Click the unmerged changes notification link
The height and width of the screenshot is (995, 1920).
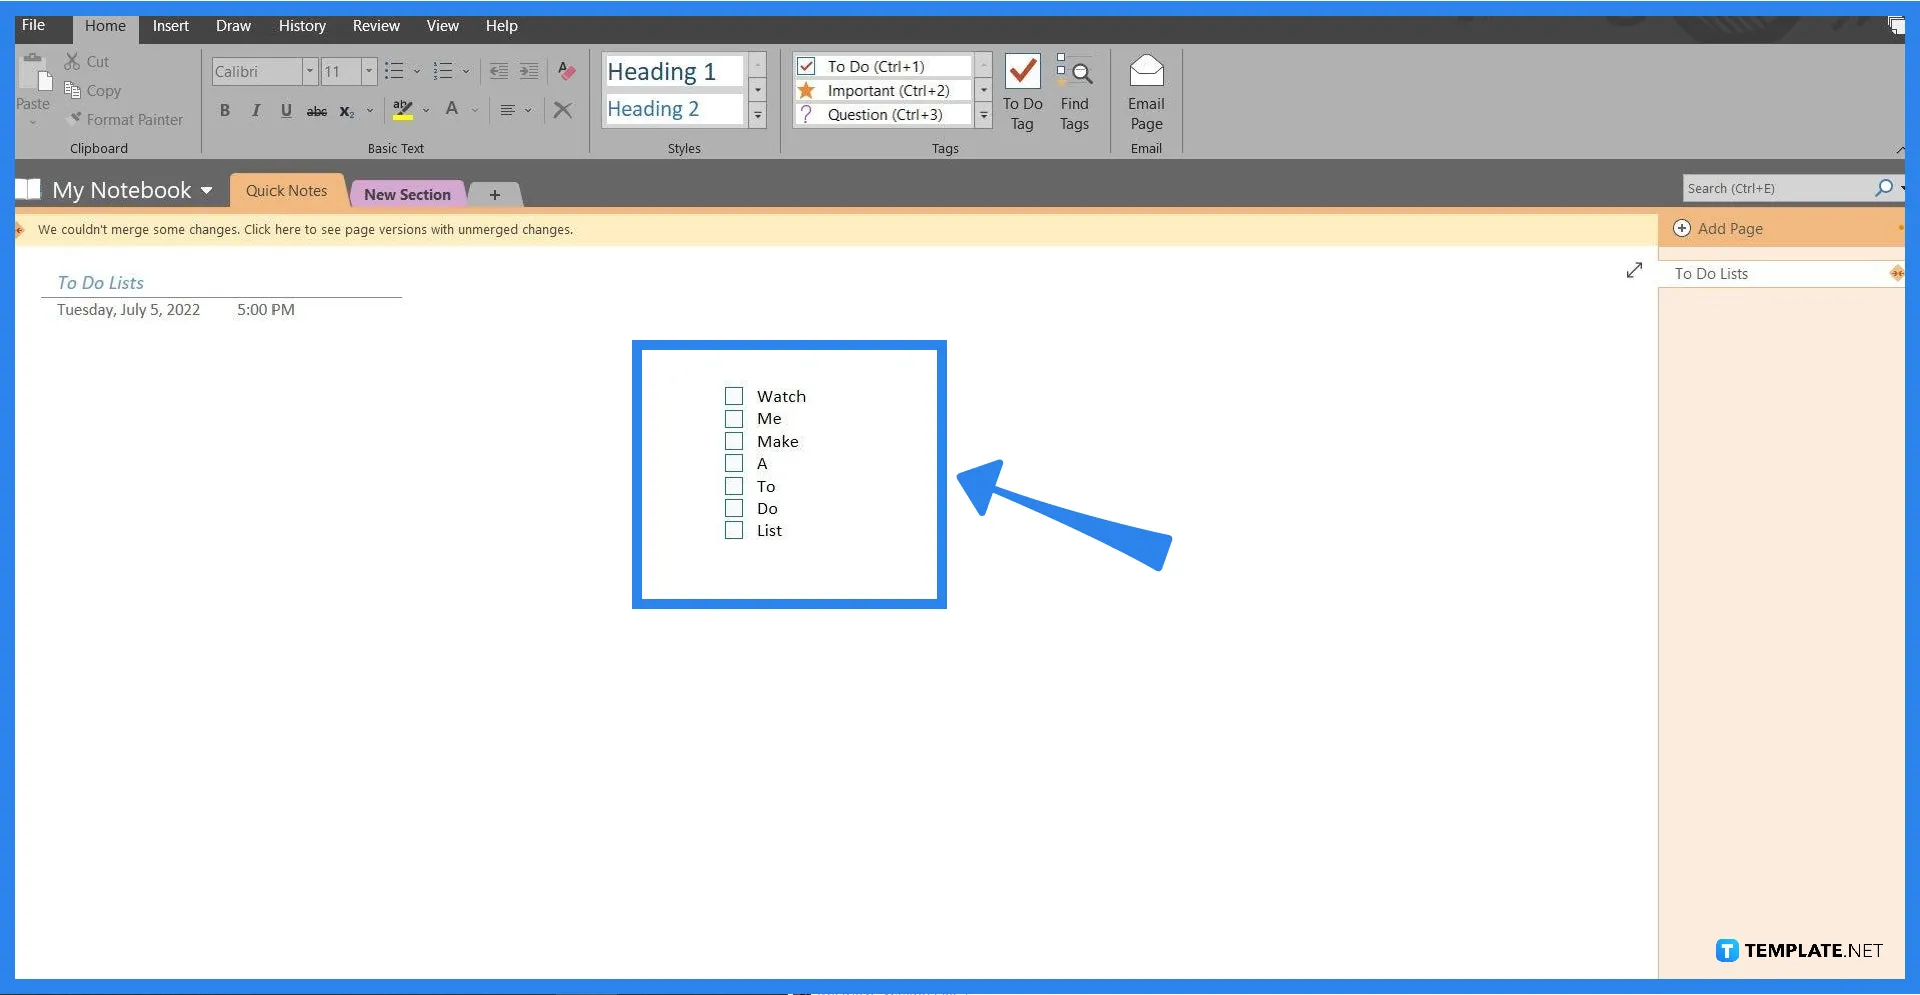pyautogui.click(x=305, y=229)
